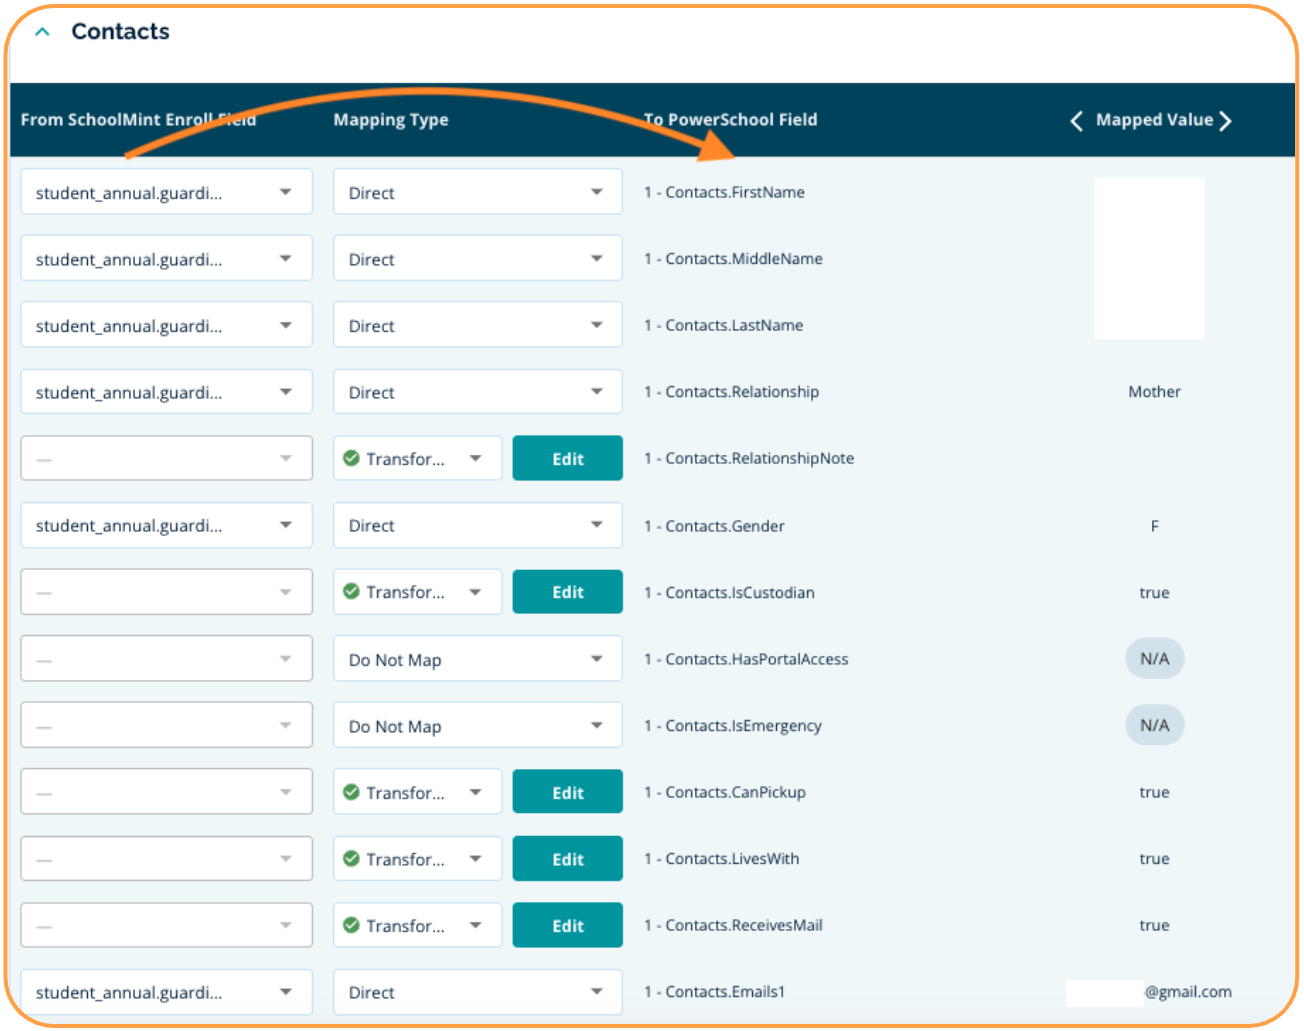Click next Mapped Value arrow
This screenshot has height=1031, width=1304.
(1225, 121)
